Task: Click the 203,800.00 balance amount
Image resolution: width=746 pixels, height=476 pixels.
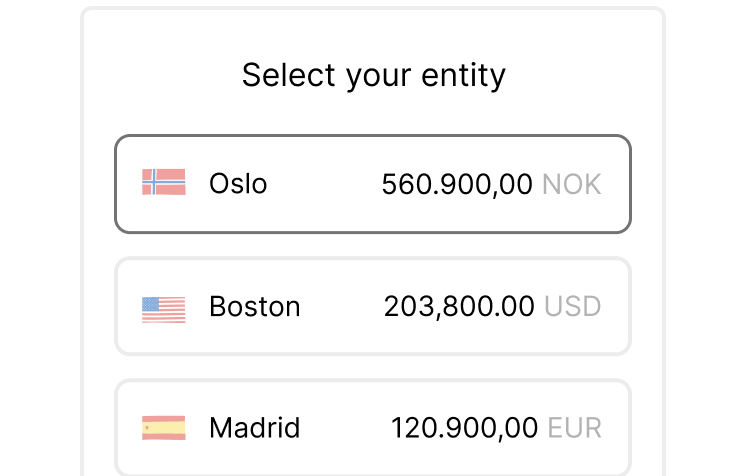Action: (458, 307)
